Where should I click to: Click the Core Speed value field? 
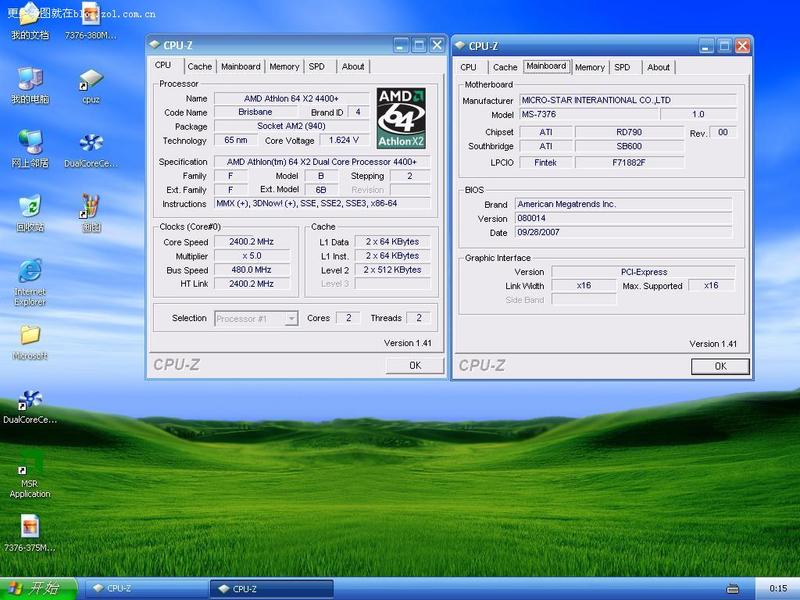coord(252,242)
